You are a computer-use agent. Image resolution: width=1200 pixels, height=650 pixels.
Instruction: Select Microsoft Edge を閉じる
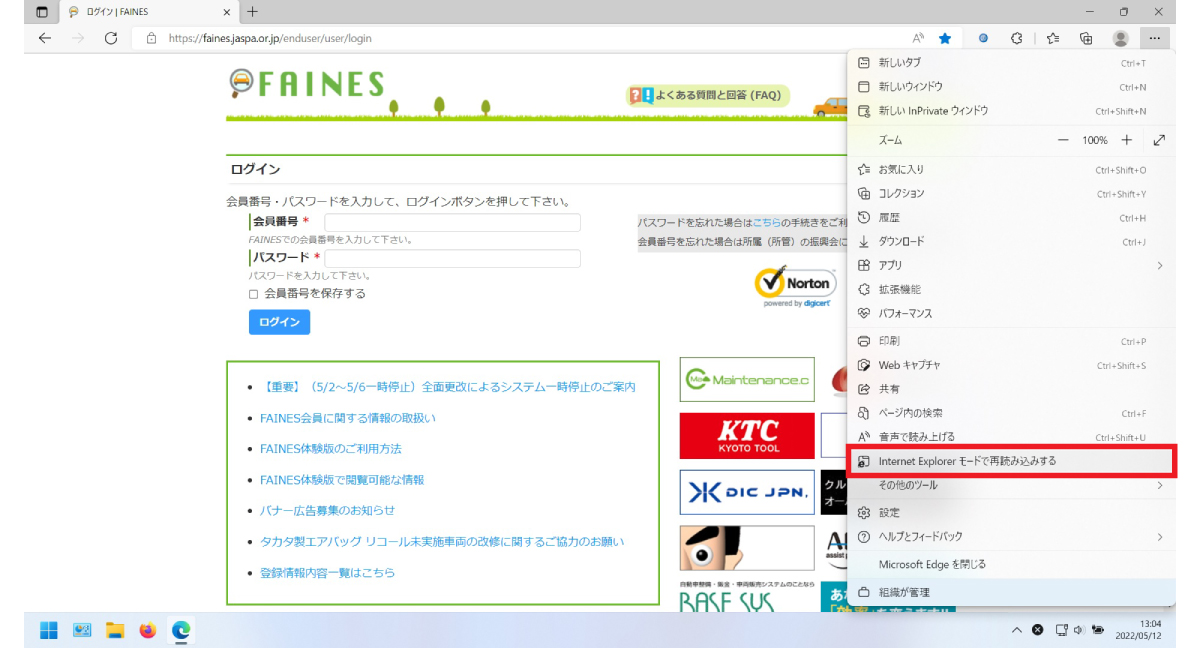[1011, 564]
